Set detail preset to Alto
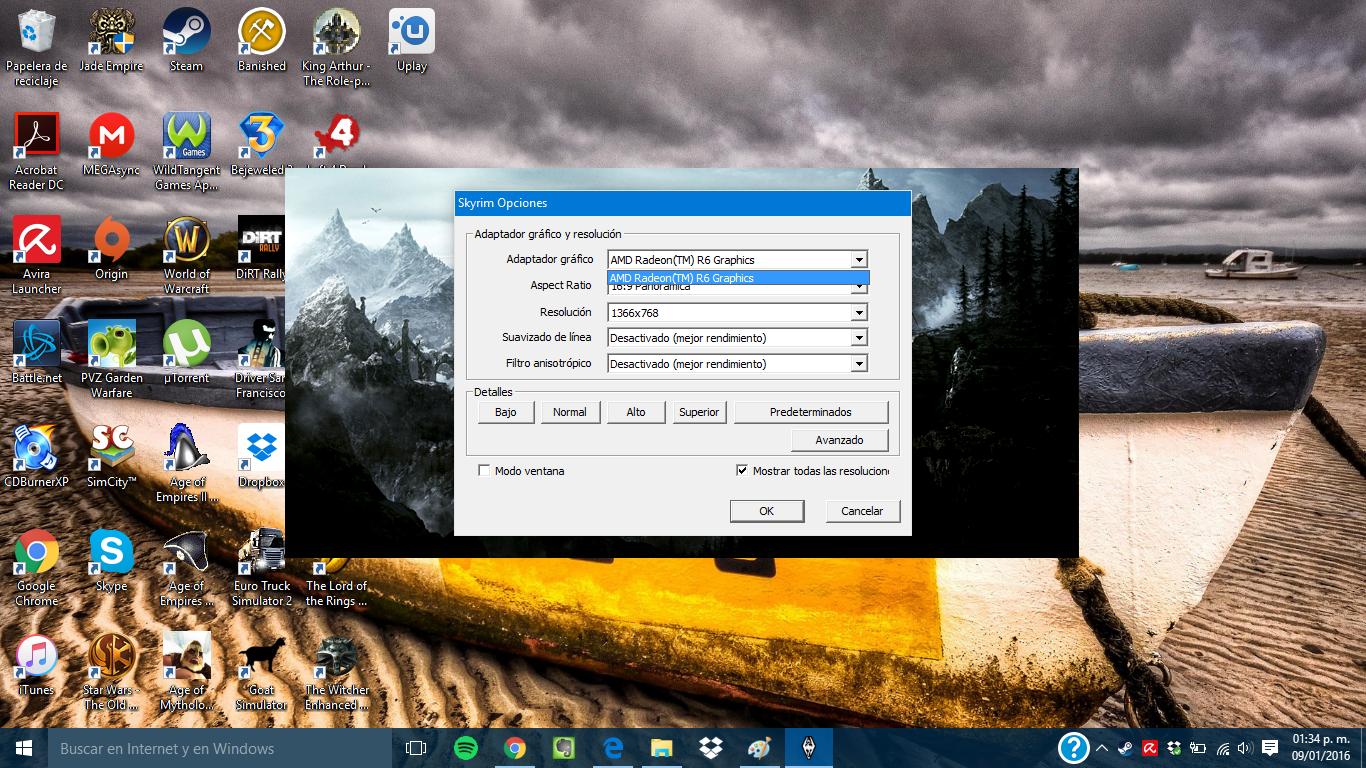Screen dimensions: 1366x768 pyautogui.click(x=636, y=412)
